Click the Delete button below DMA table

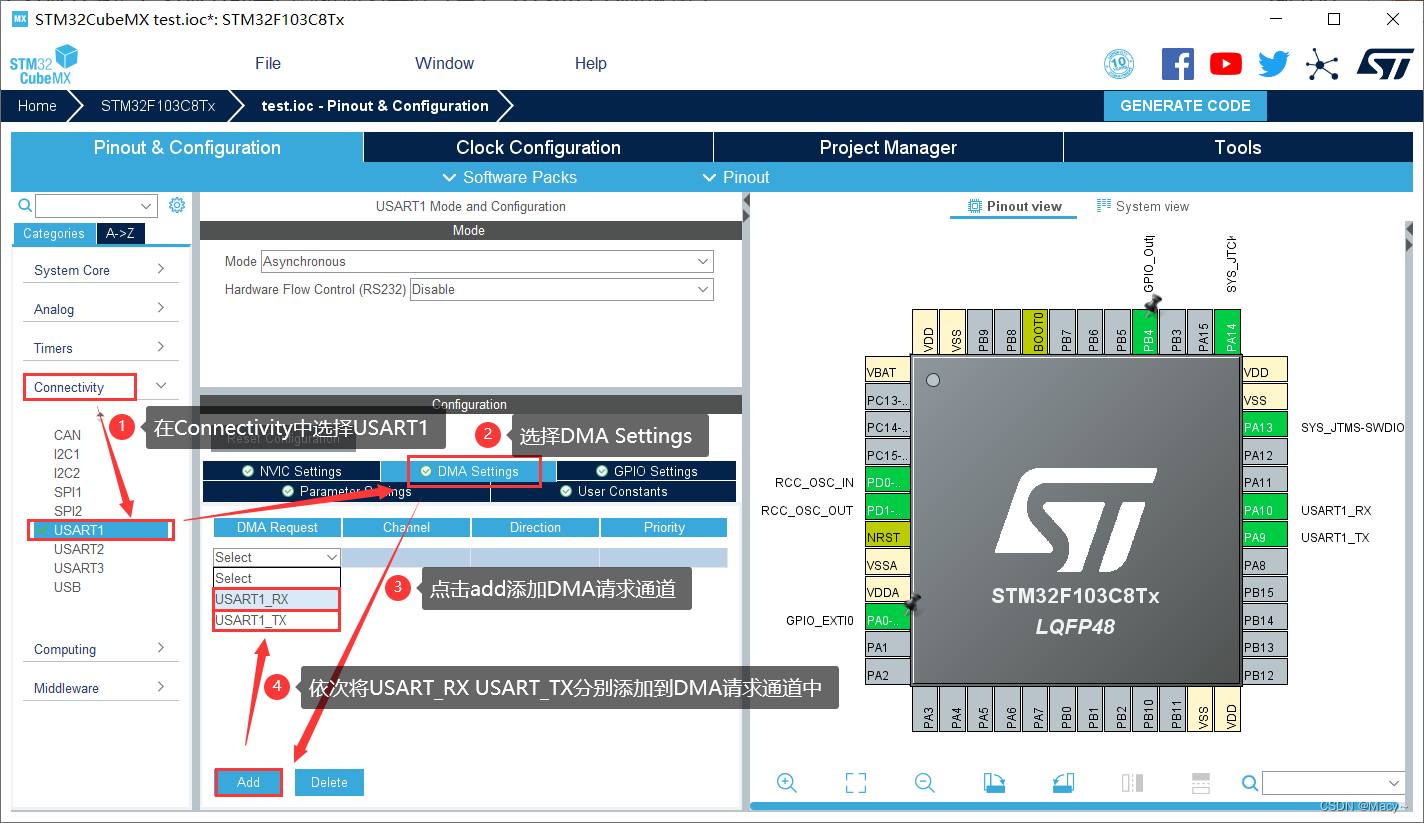point(329,782)
